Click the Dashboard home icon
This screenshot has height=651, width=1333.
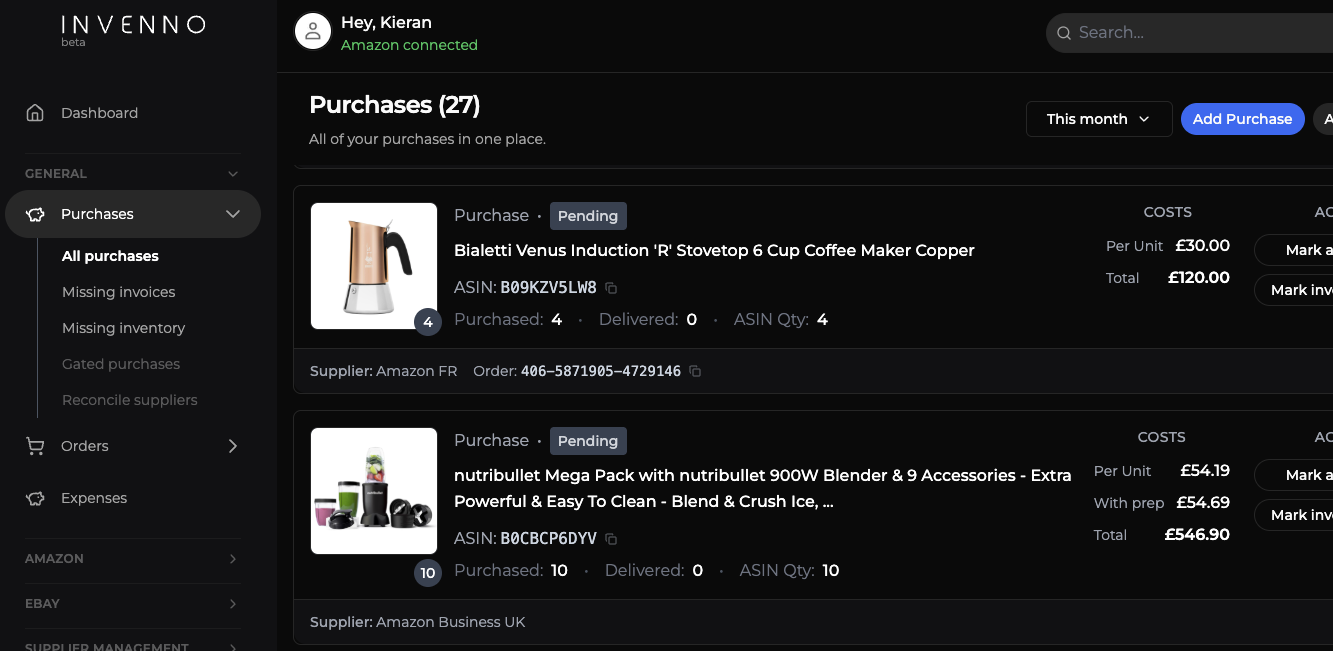click(35, 113)
